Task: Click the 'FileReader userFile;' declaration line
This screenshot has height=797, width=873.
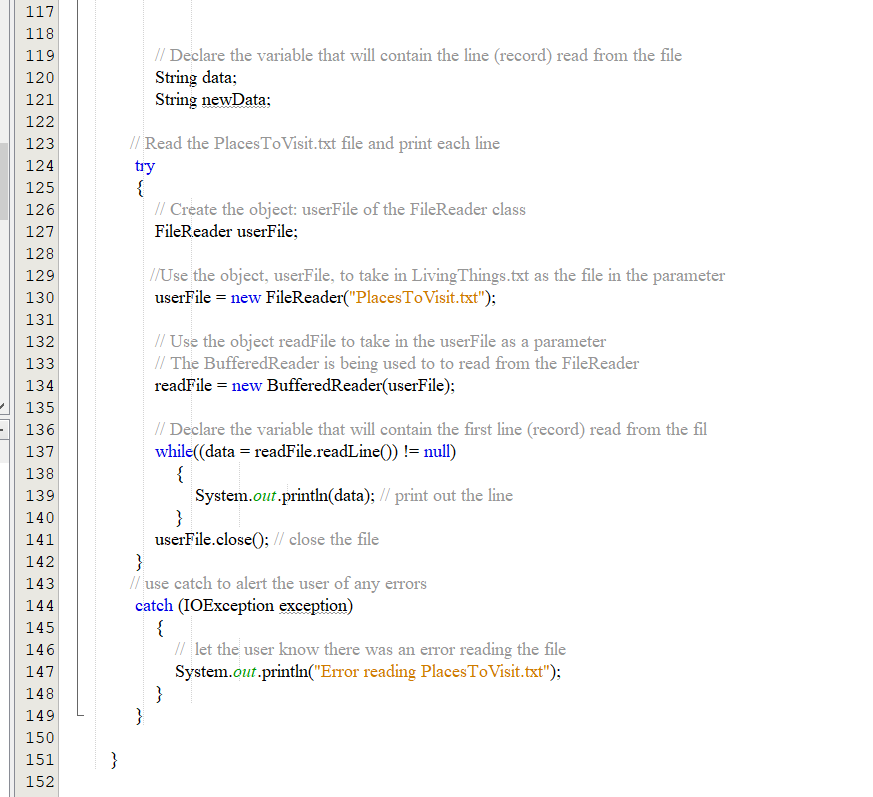Action: coord(226,232)
